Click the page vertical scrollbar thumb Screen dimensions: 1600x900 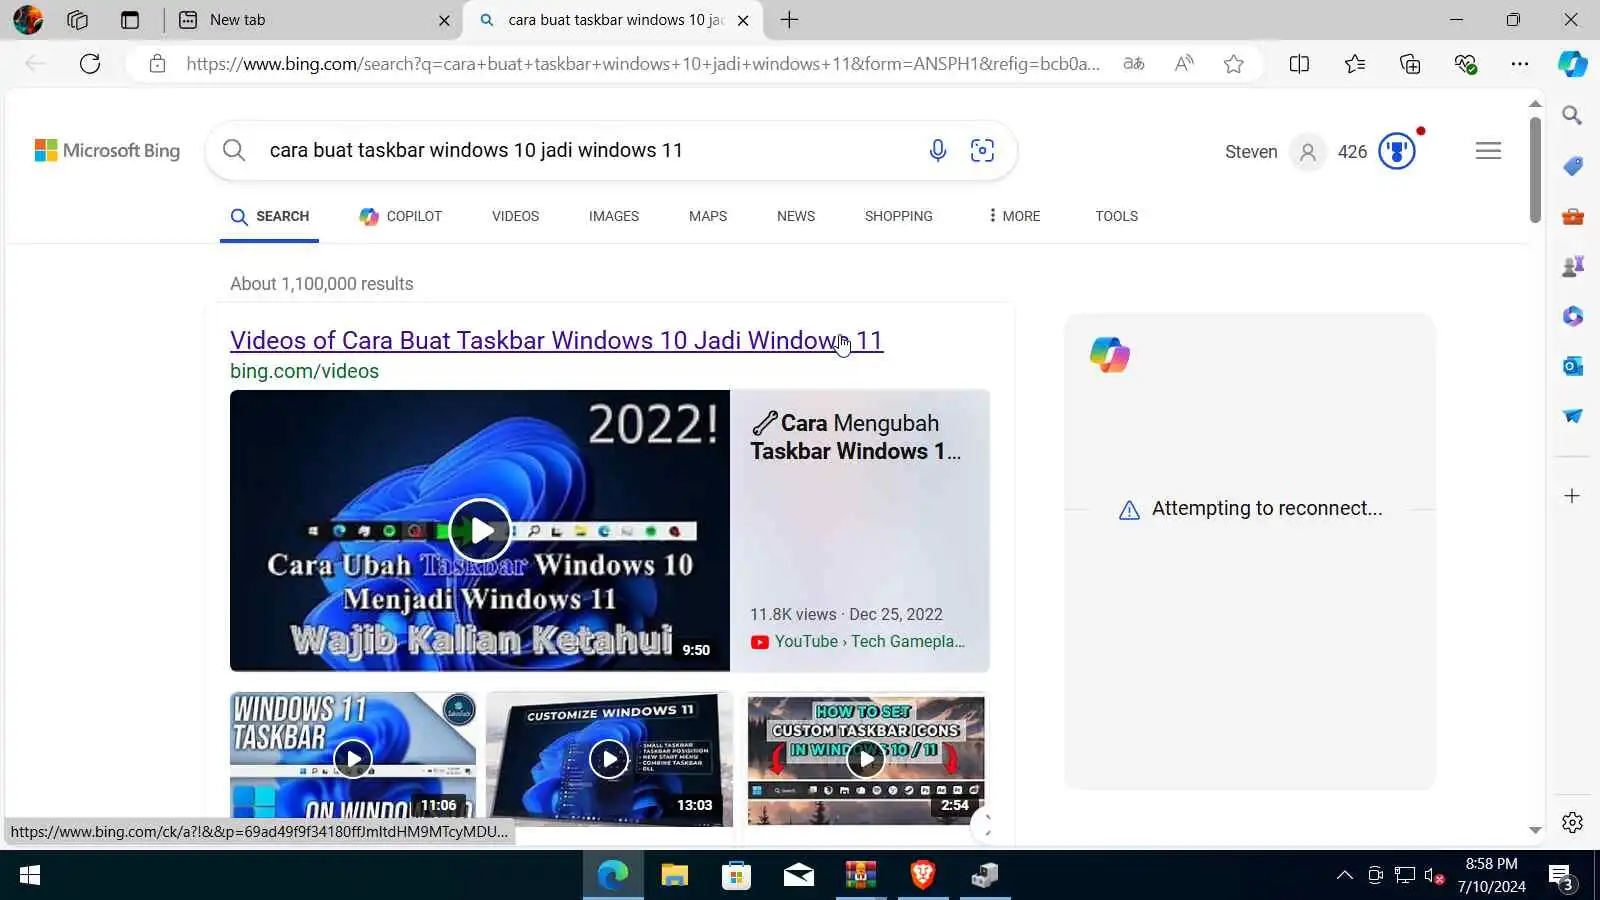[x=1535, y=170]
